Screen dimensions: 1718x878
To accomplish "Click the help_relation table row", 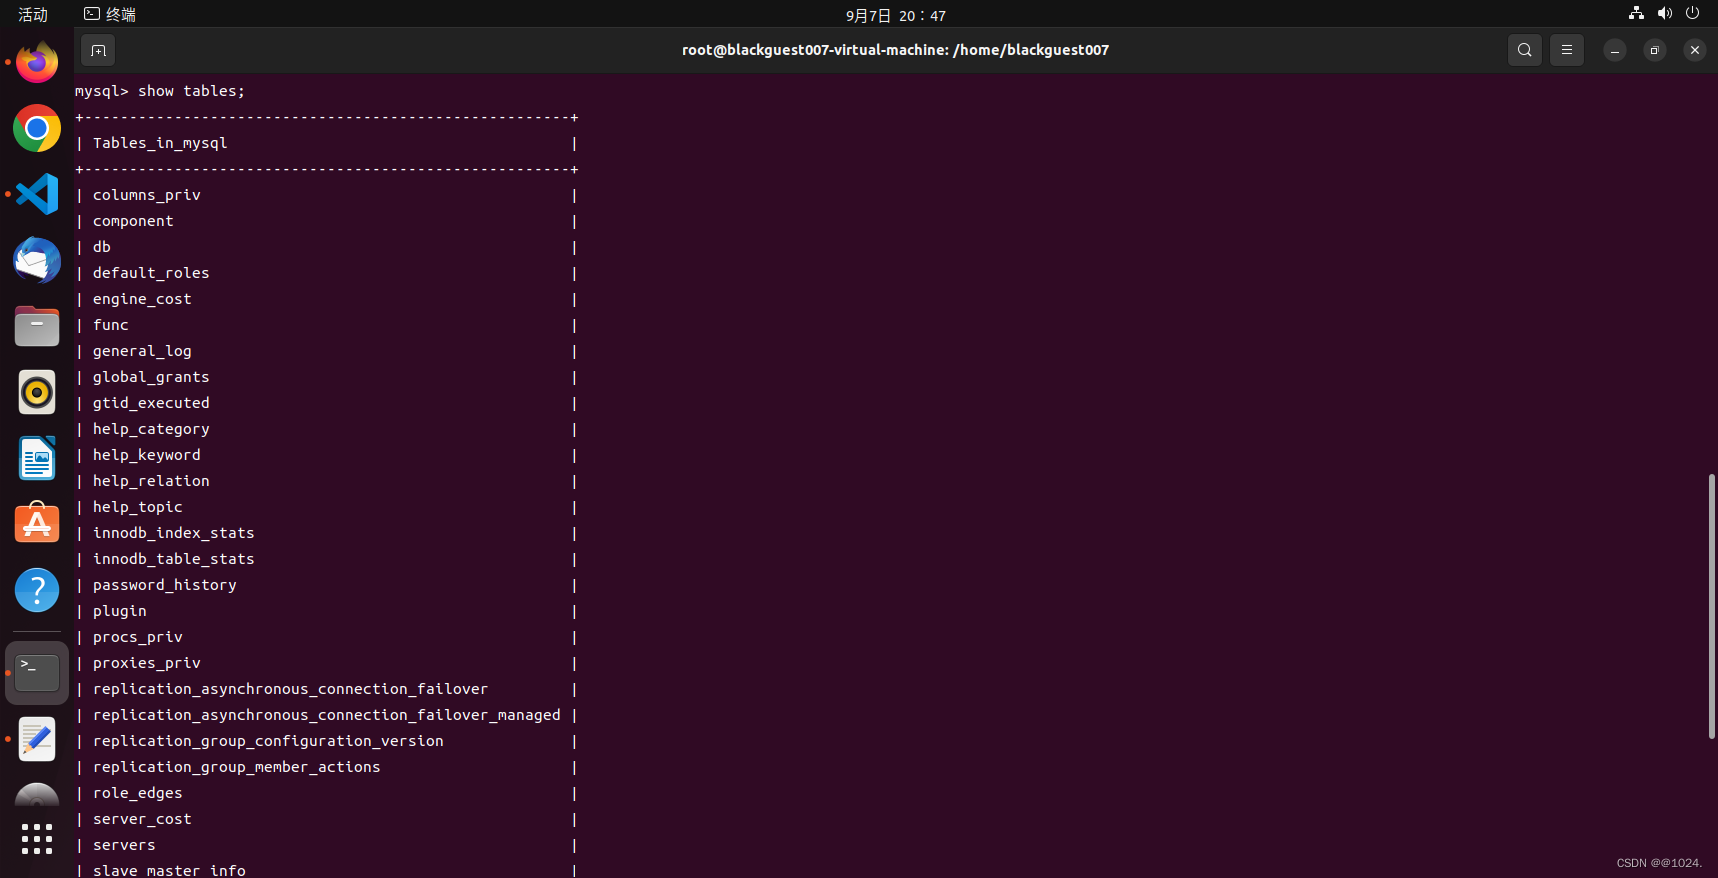I will pyautogui.click(x=327, y=481).
